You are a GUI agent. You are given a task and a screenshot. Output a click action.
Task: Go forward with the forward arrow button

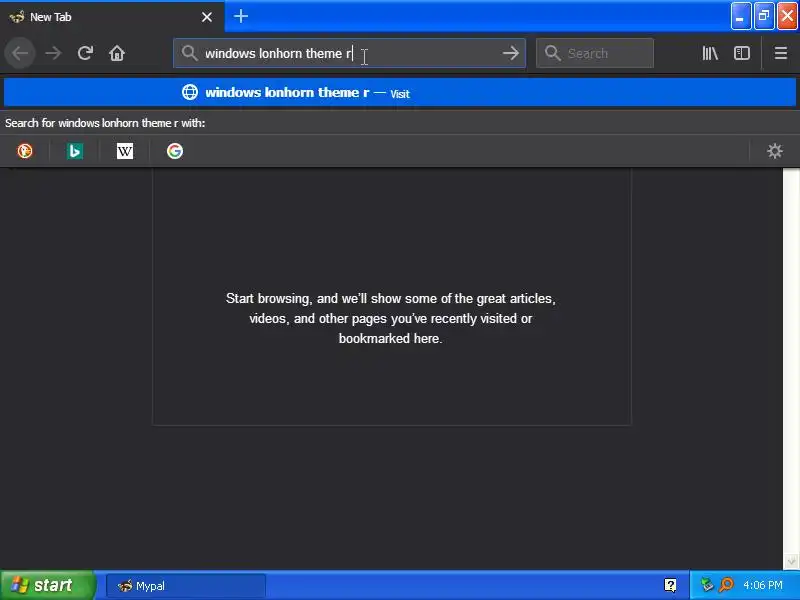tap(53, 53)
